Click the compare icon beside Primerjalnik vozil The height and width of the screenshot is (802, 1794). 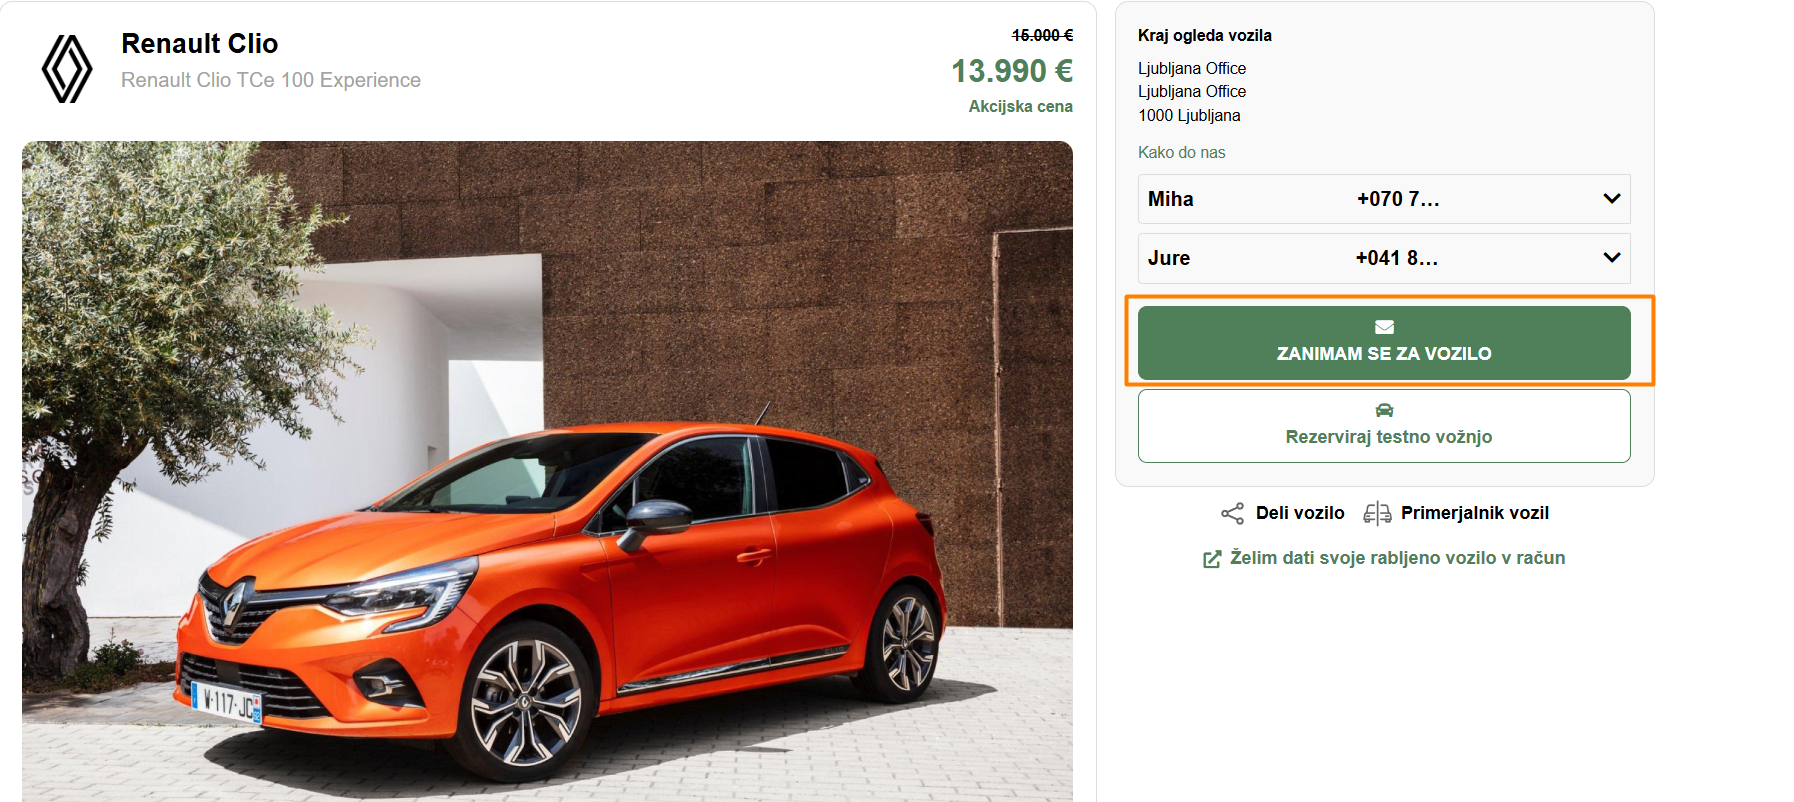click(1377, 513)
